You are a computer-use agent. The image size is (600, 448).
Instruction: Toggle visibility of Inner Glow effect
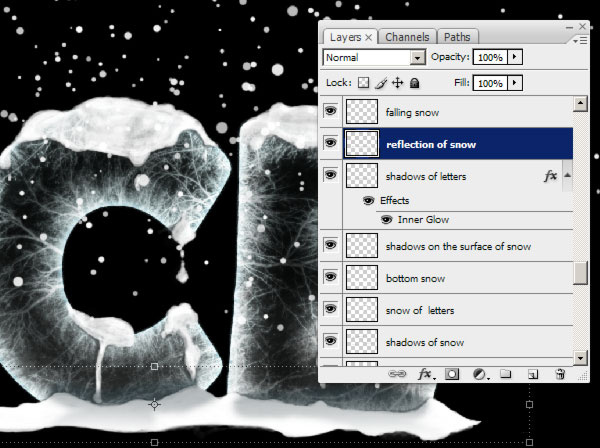[x=386, y=220]
